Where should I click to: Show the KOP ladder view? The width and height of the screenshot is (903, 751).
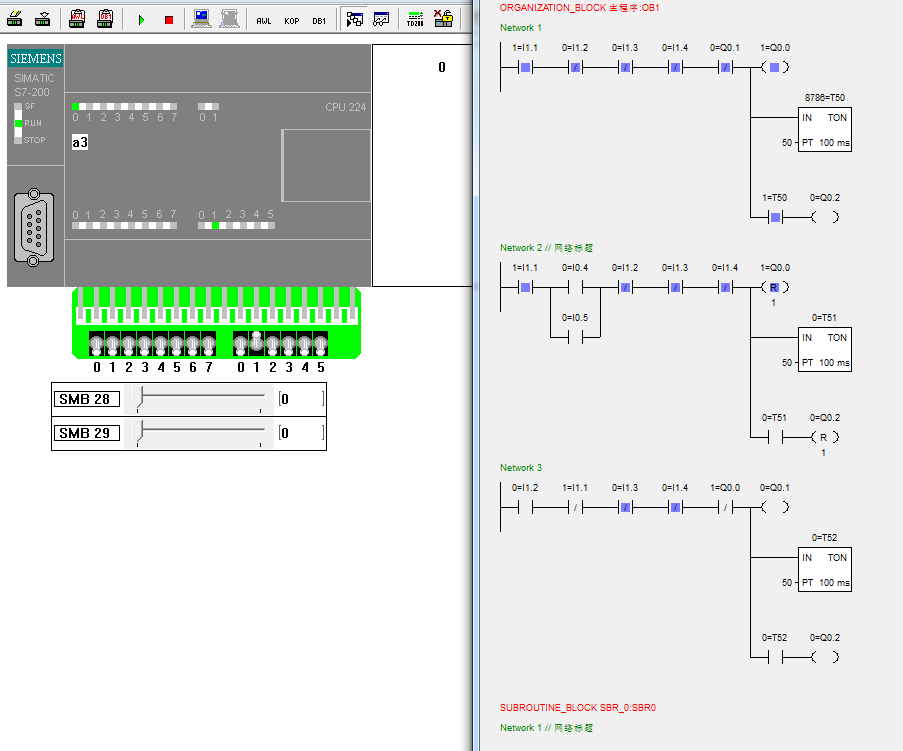(x=291, y=19)
